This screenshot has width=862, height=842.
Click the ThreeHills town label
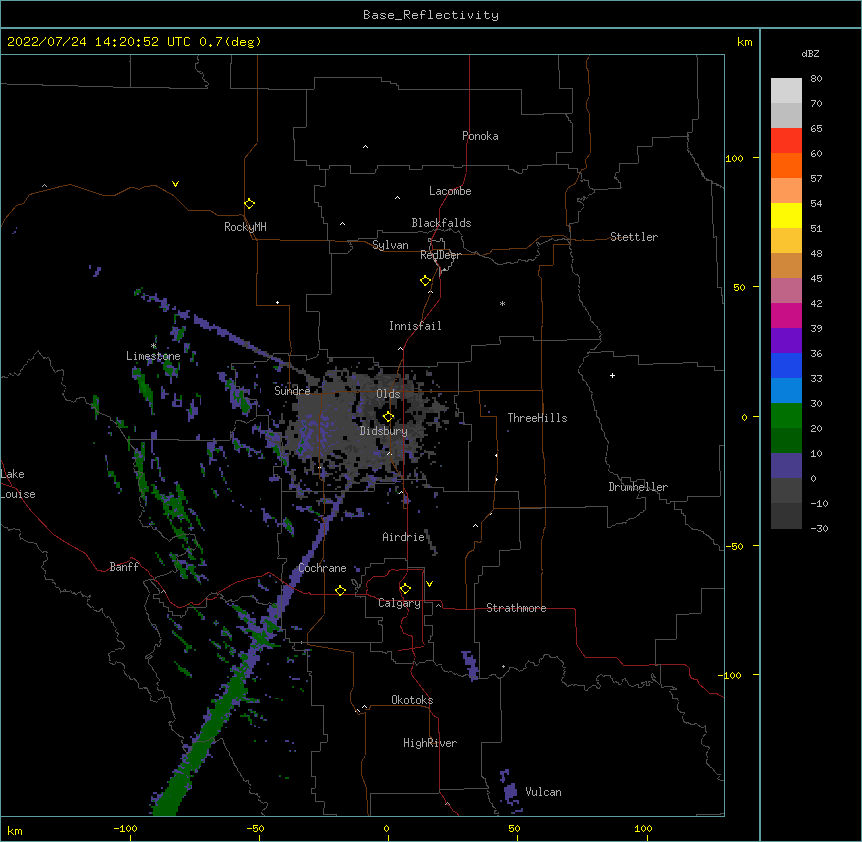click(537, 418)
